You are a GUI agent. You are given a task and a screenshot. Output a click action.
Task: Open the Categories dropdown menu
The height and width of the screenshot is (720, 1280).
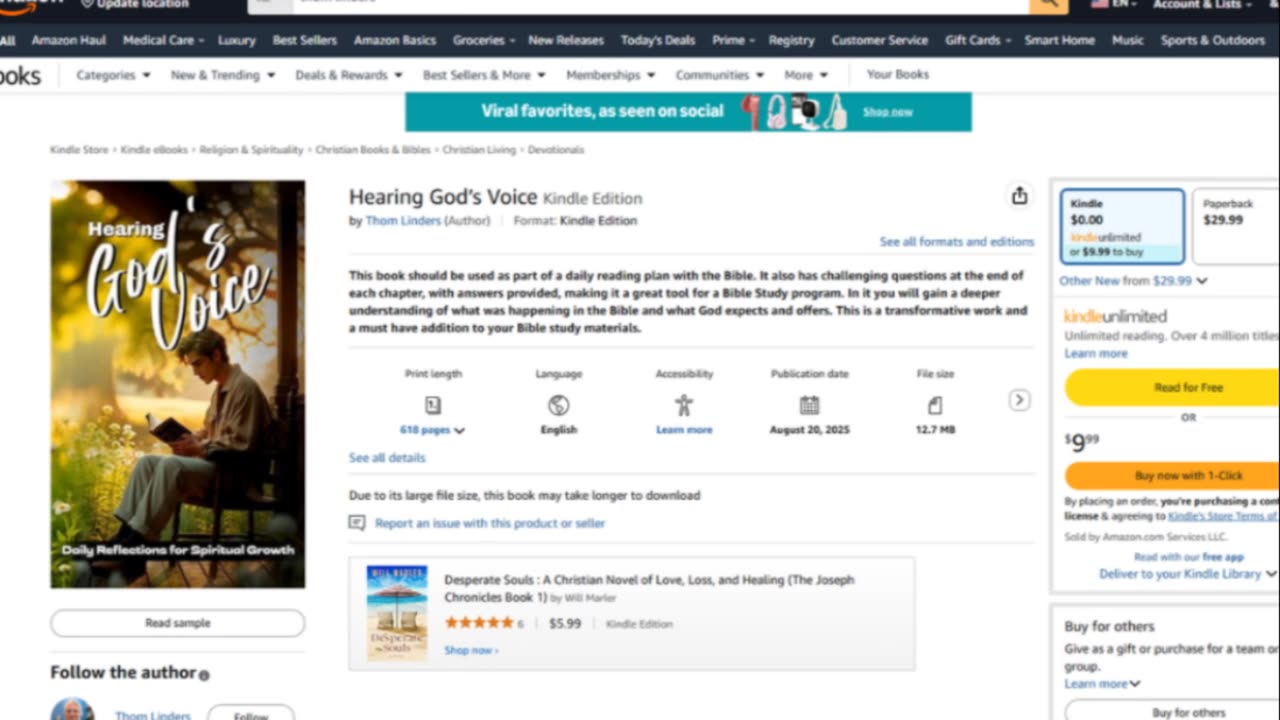coord(113,75)
